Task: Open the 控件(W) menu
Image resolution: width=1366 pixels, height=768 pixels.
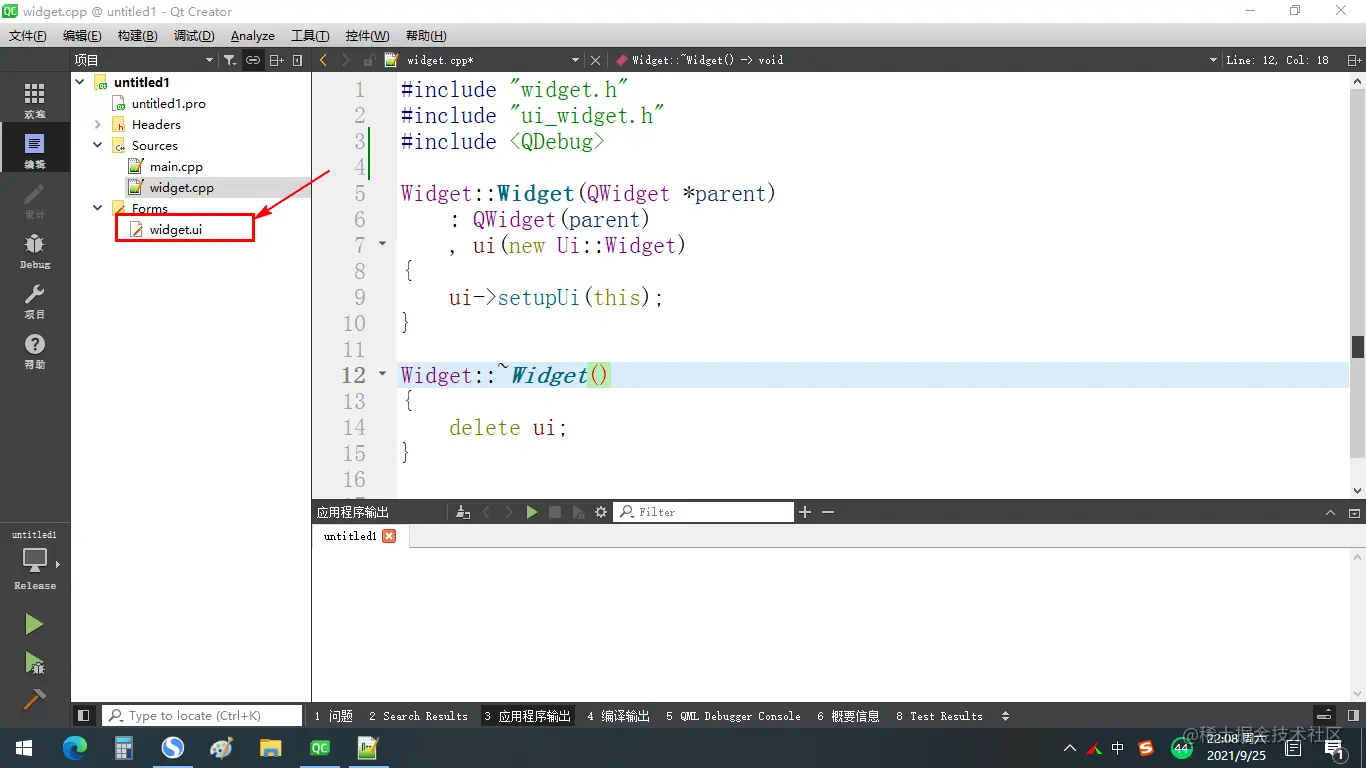Action: [x=367, y=36]
